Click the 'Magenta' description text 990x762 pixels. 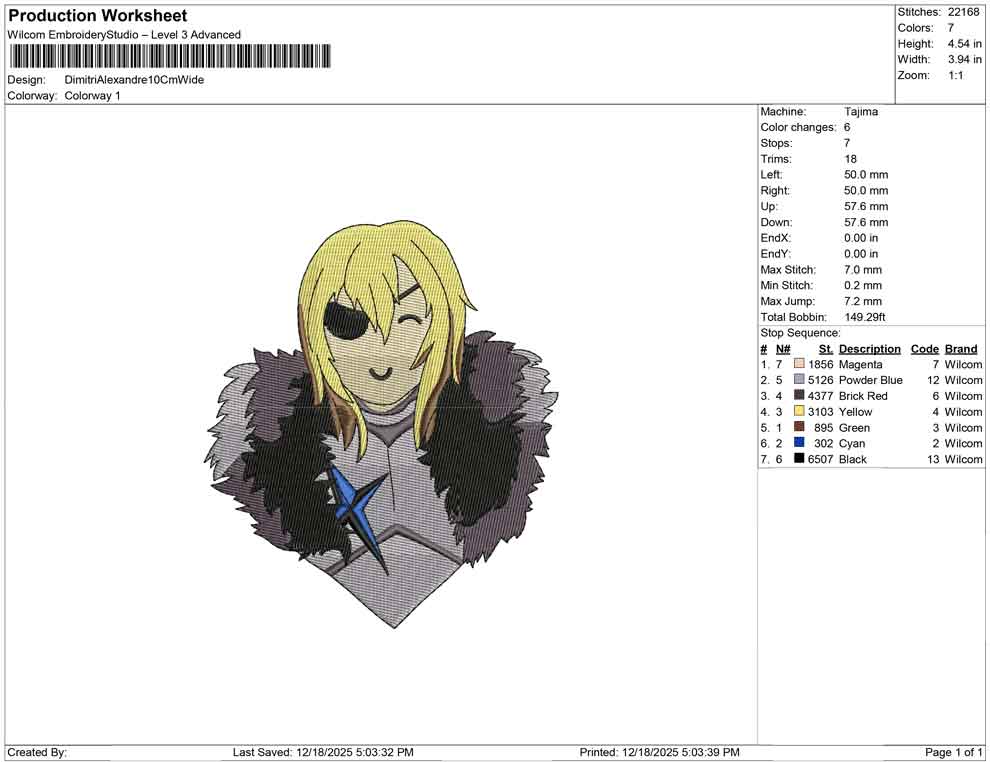(861, 364)
